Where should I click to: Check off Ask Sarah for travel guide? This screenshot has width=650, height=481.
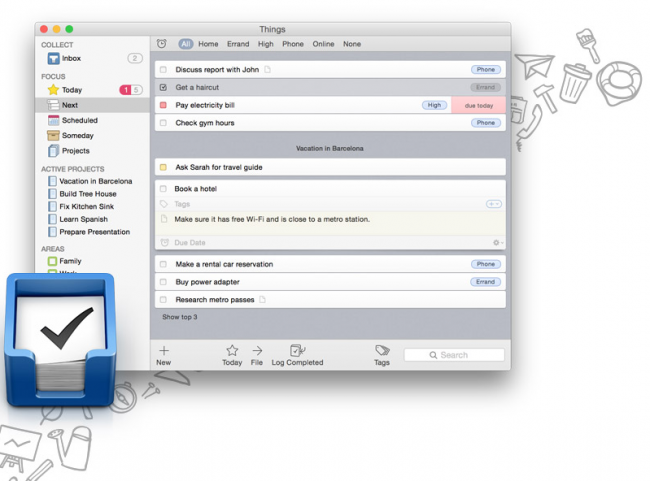pos(163,167)
